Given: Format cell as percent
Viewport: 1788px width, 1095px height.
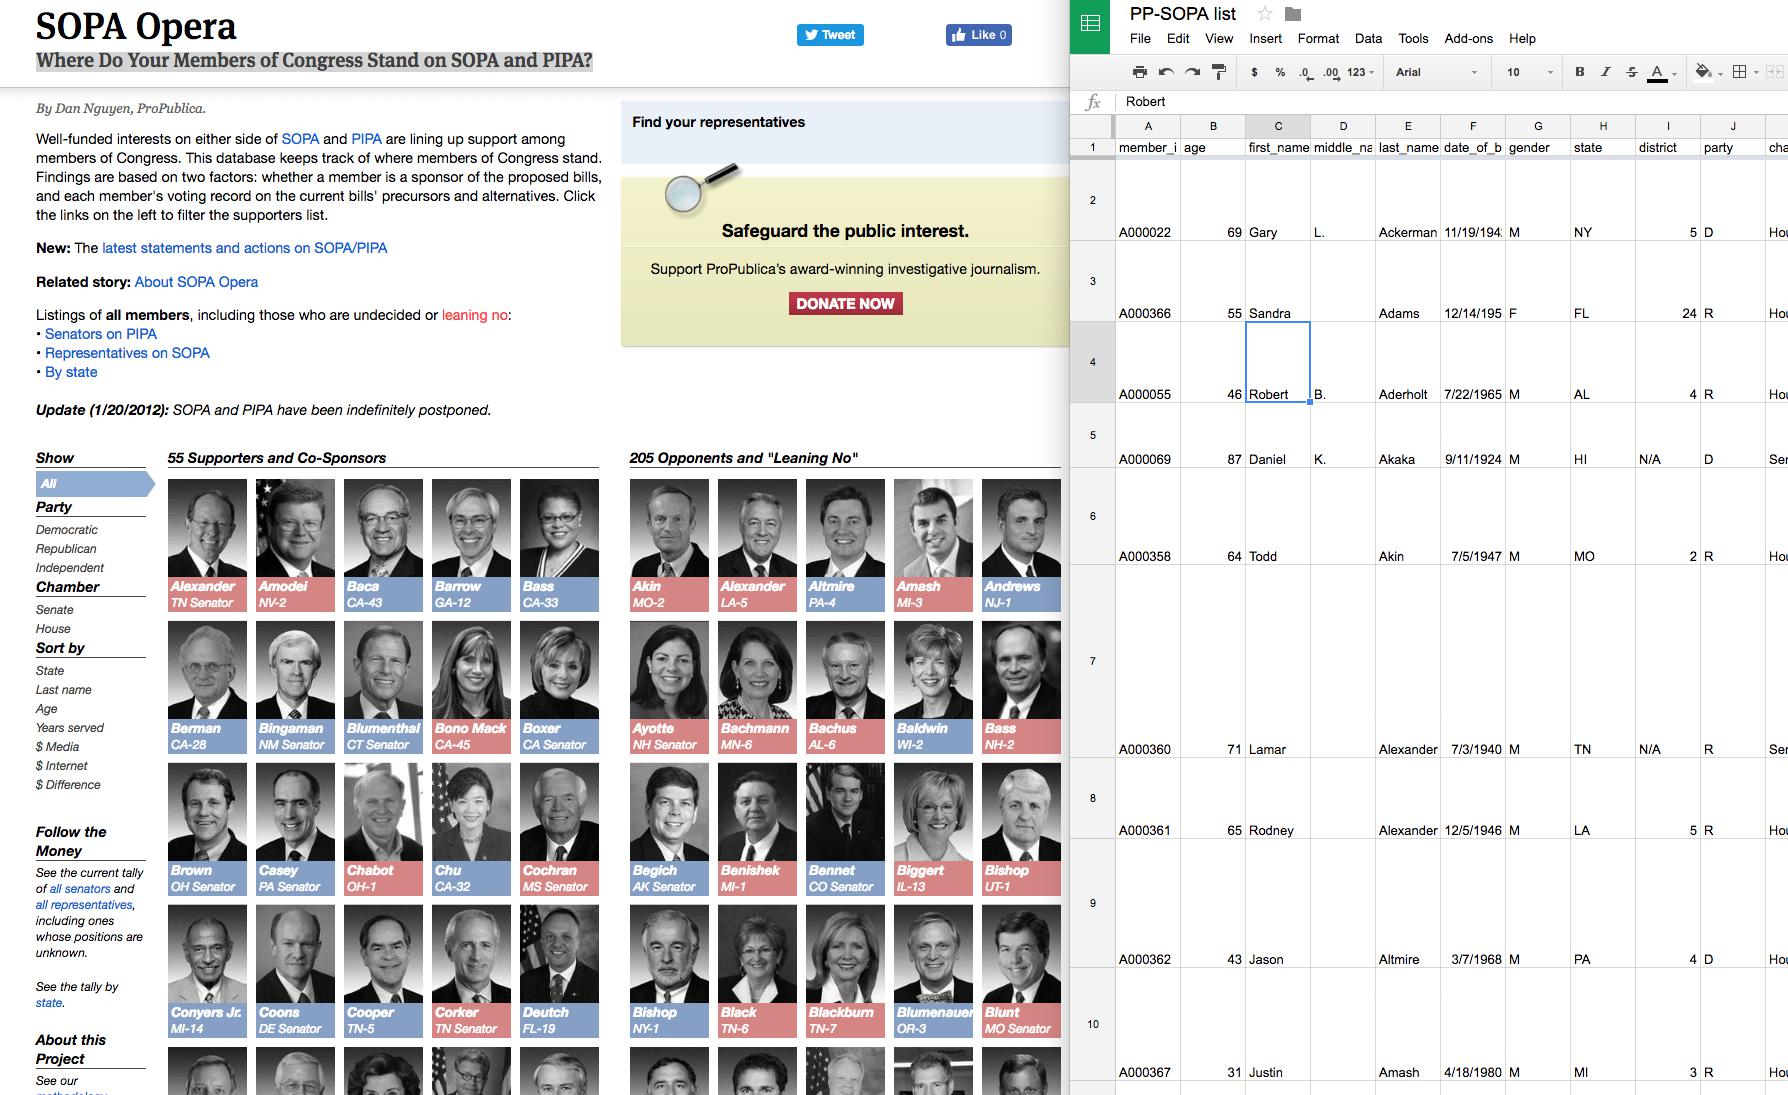Looking at the screenshot, I should click(1280, 72).
